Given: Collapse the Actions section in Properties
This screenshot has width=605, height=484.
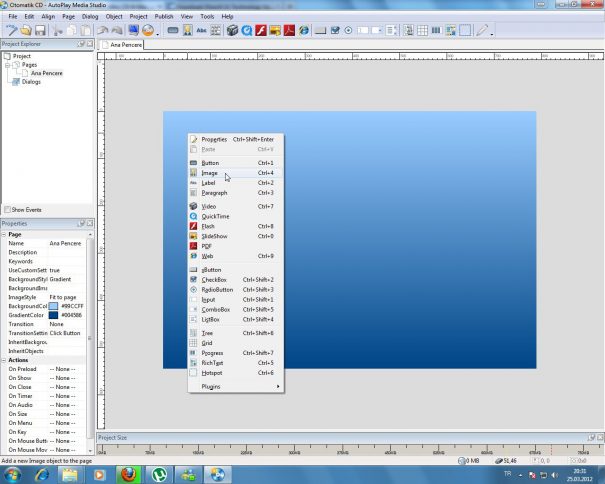Looking at the screenshot, I should click(x=4, y=360).
